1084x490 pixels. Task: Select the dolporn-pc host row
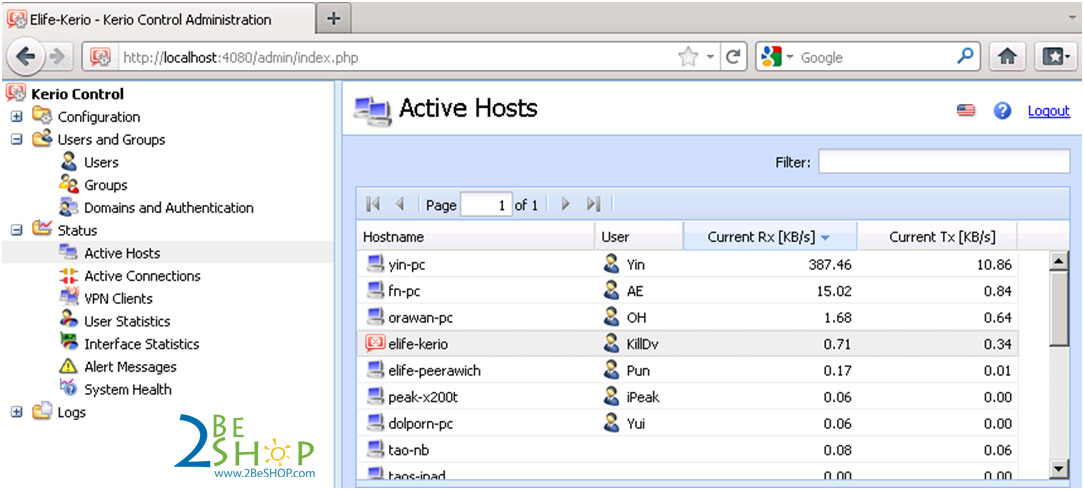point(687,423)
